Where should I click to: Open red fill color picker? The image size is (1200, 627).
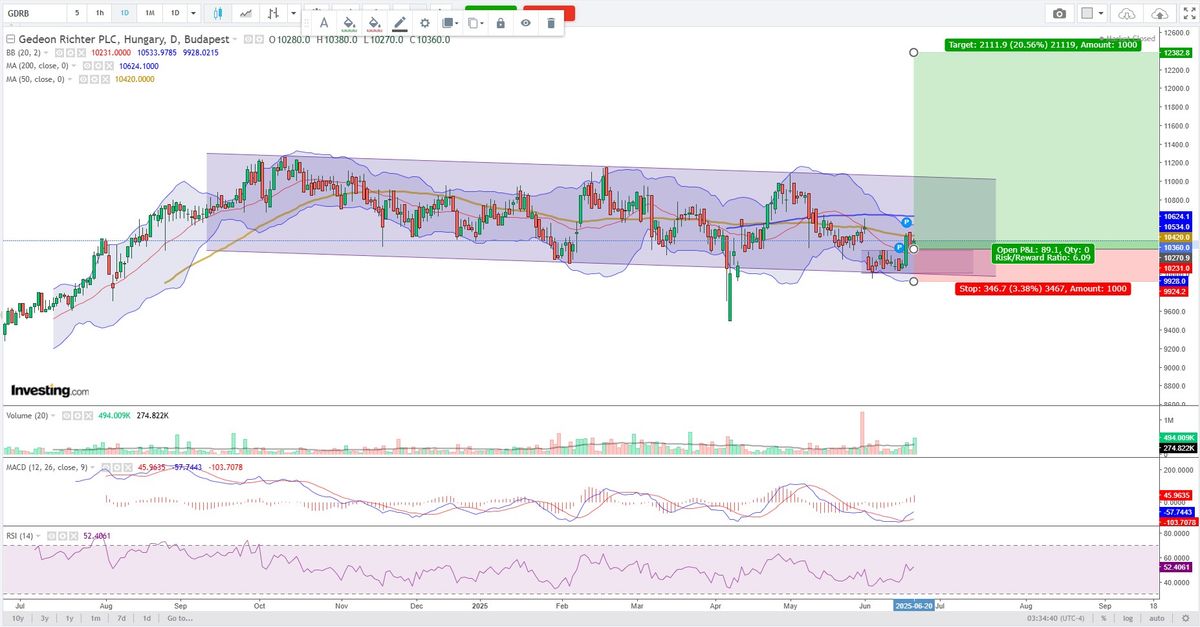coord(374,23)
